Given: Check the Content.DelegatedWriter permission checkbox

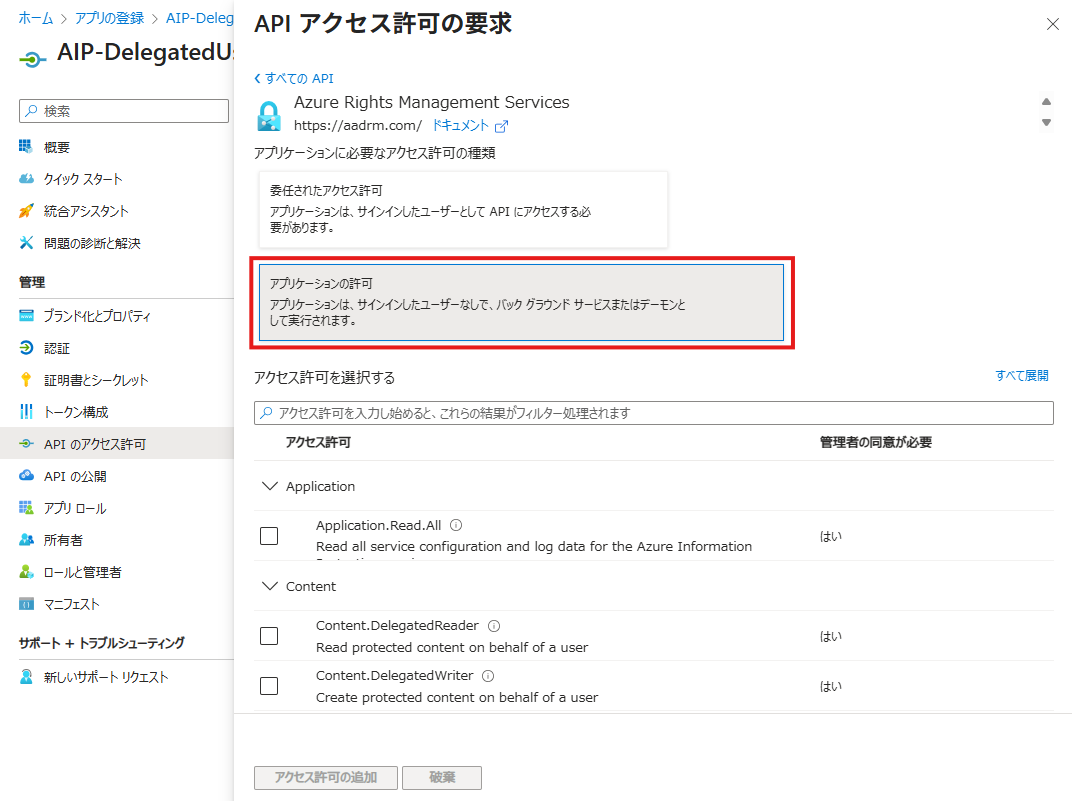Looking at the screenshot, I should 269,685.
